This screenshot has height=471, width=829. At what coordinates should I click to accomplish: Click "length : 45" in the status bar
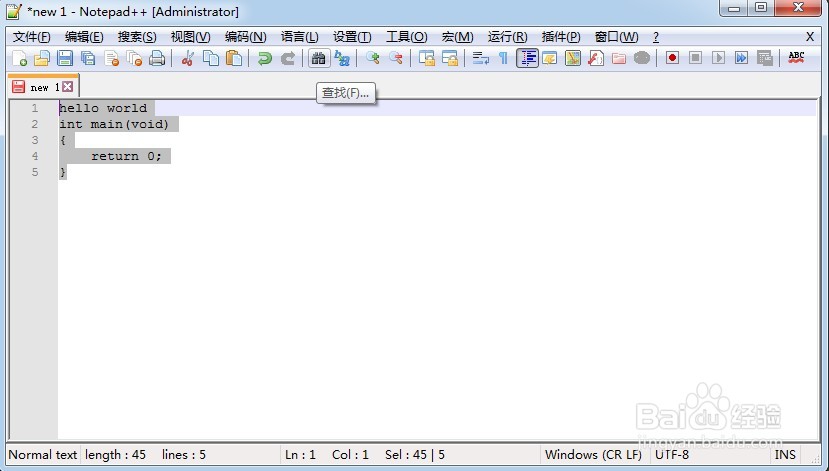tap(115, 455)
